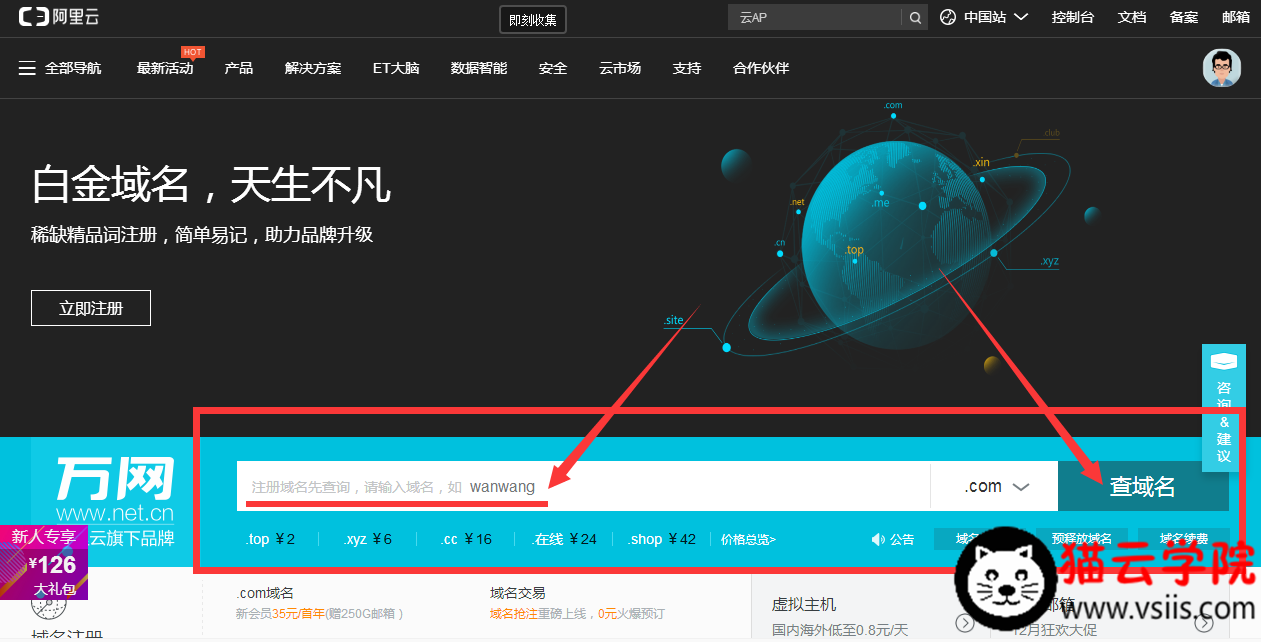Open the 最新活动 menu

point(165,68)
